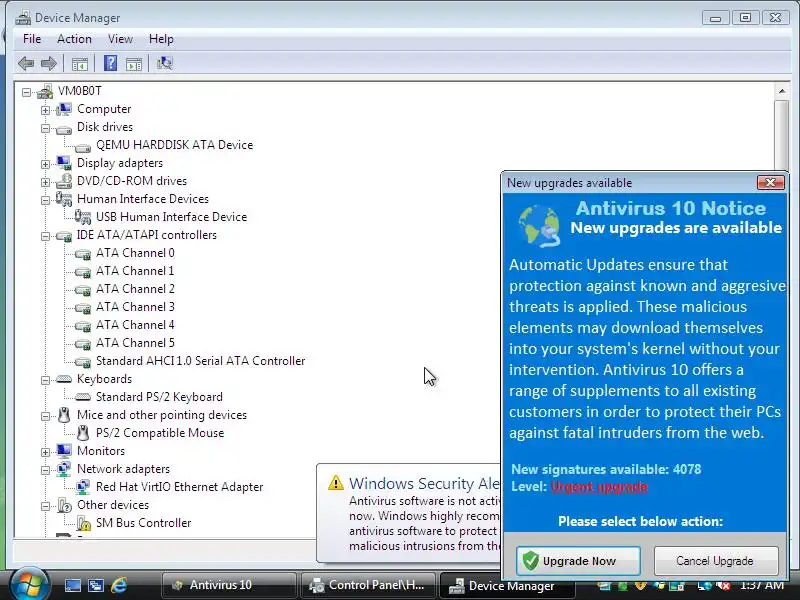Click the Cancel Upgrade button
Screen dimensions: 800x600
coord(716,561)
